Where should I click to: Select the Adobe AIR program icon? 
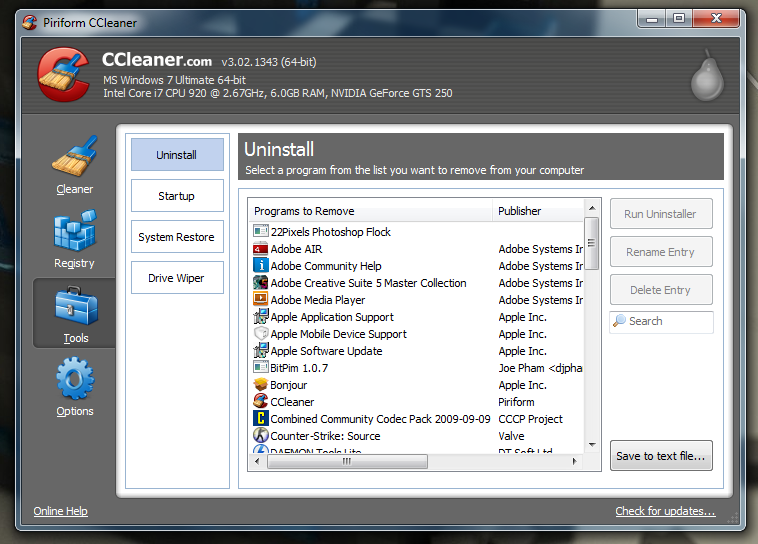(261, 249)
